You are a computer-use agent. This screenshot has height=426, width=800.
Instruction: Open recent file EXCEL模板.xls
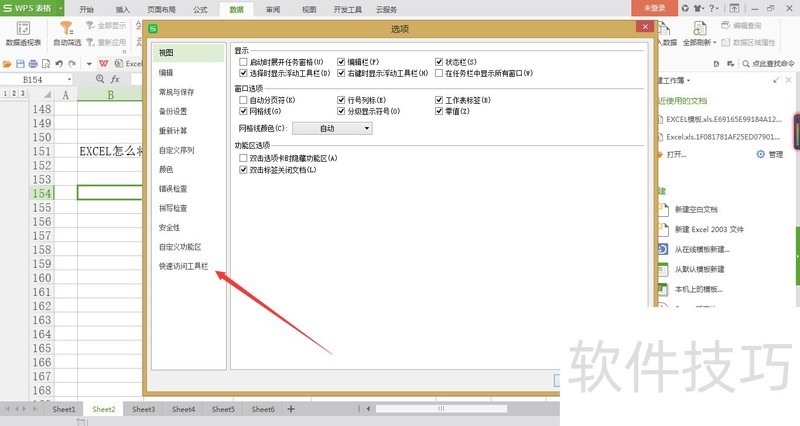tap(724, 119)
